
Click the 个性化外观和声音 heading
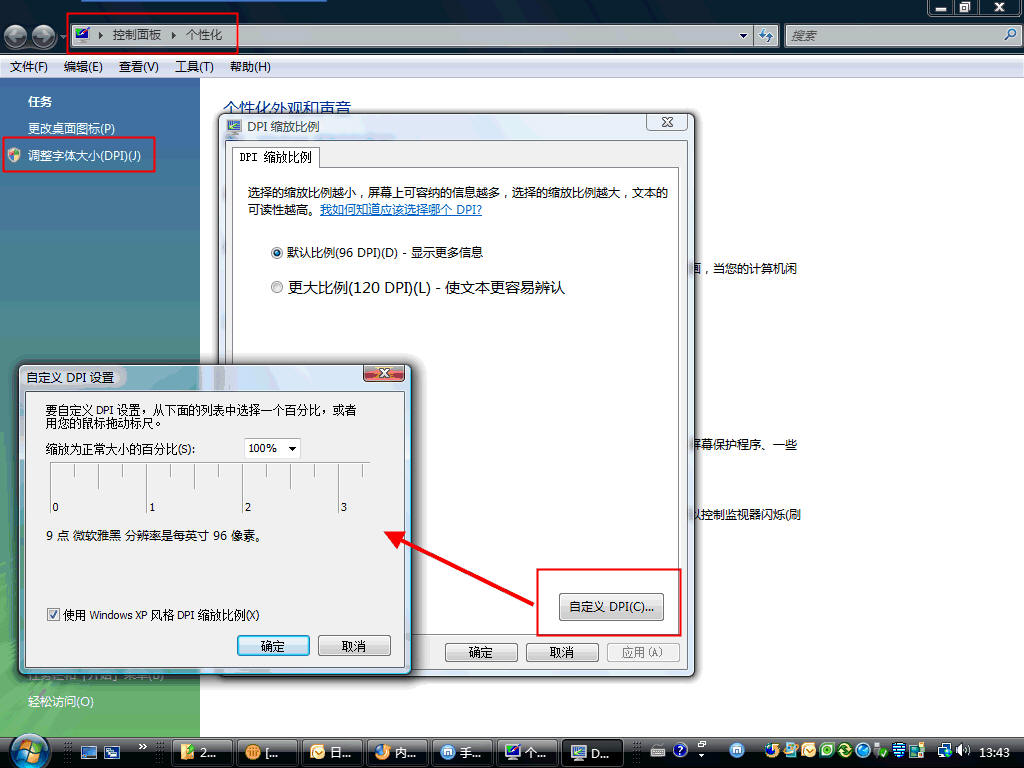tap(287, 107)
